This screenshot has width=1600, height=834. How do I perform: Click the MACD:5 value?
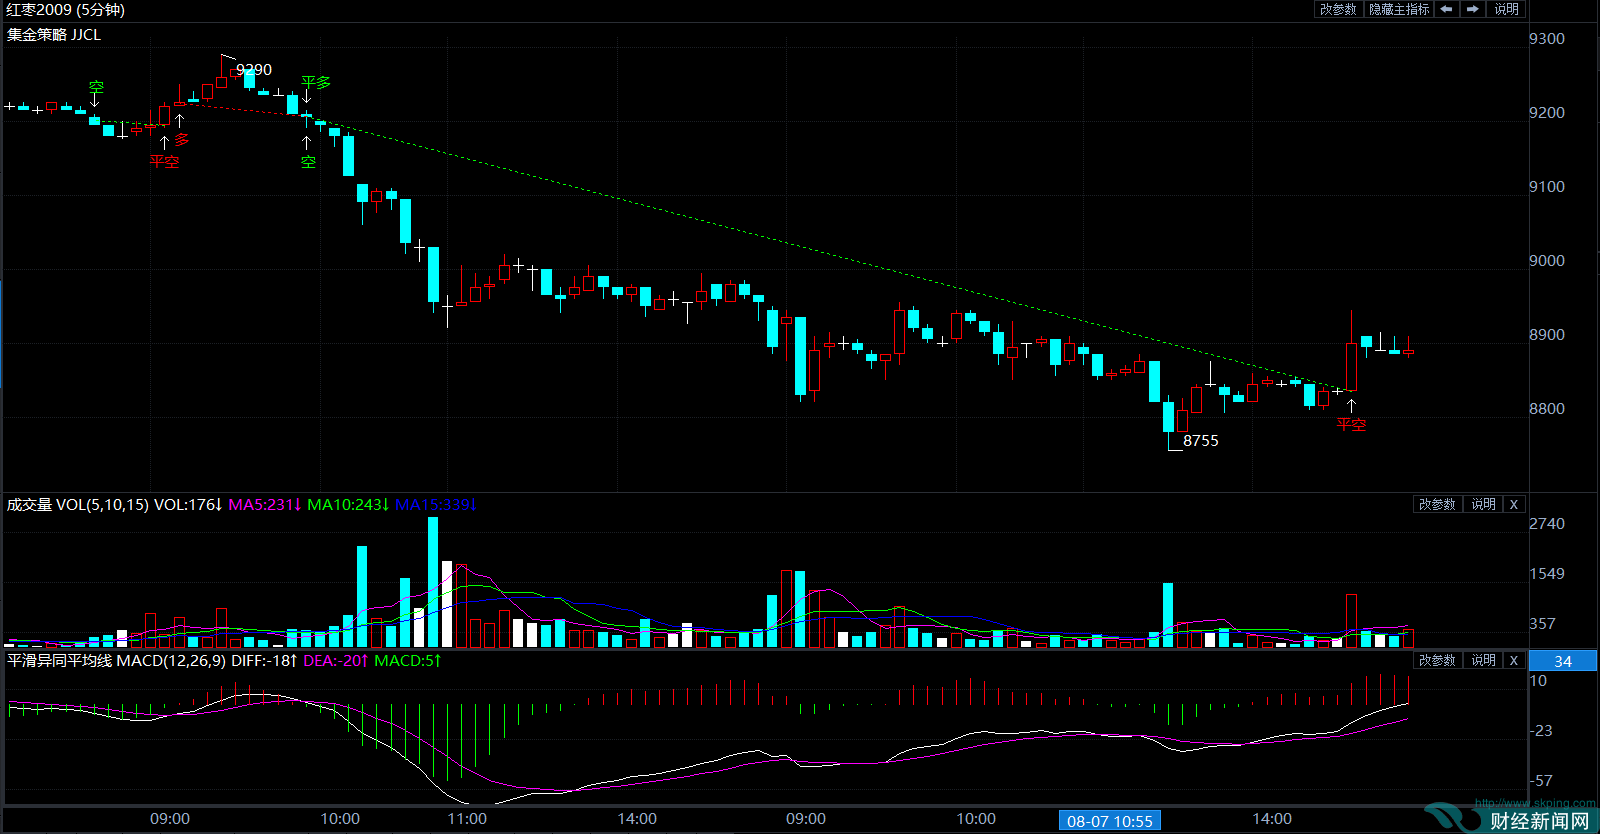(x=407, y=661)
